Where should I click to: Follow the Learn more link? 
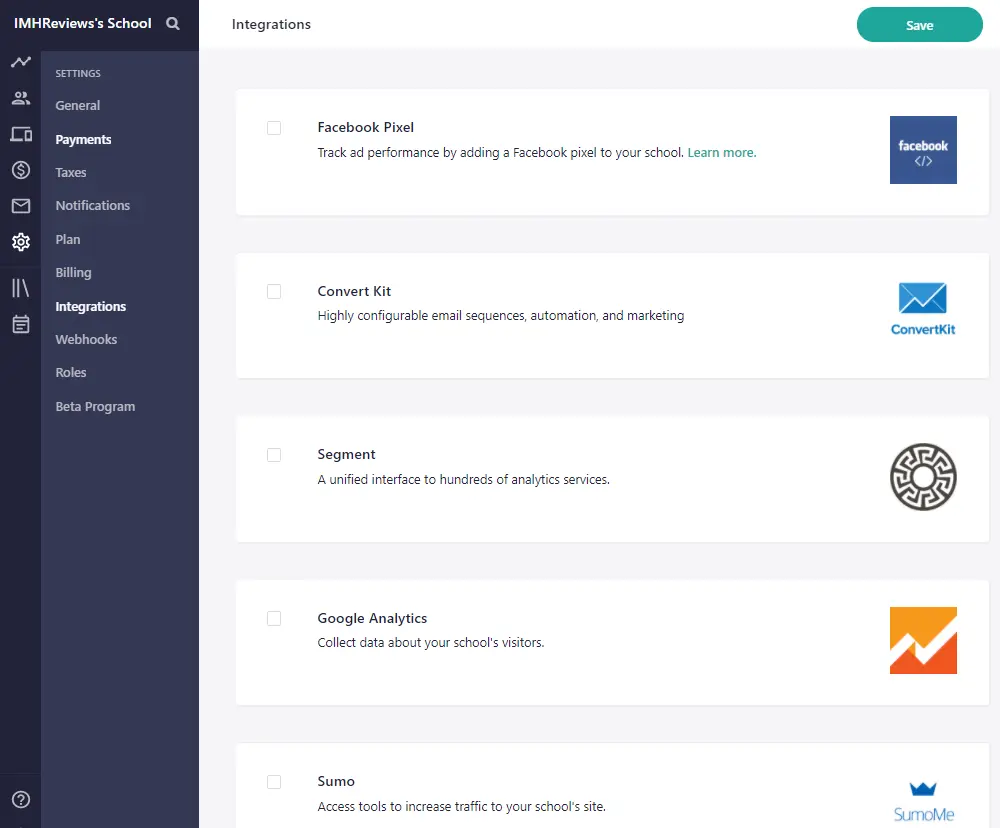[721, 153]
